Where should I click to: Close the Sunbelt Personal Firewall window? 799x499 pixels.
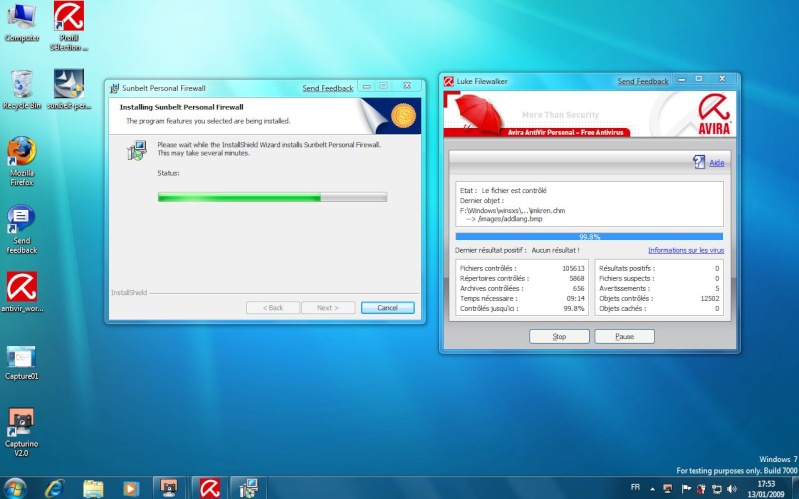407,86
